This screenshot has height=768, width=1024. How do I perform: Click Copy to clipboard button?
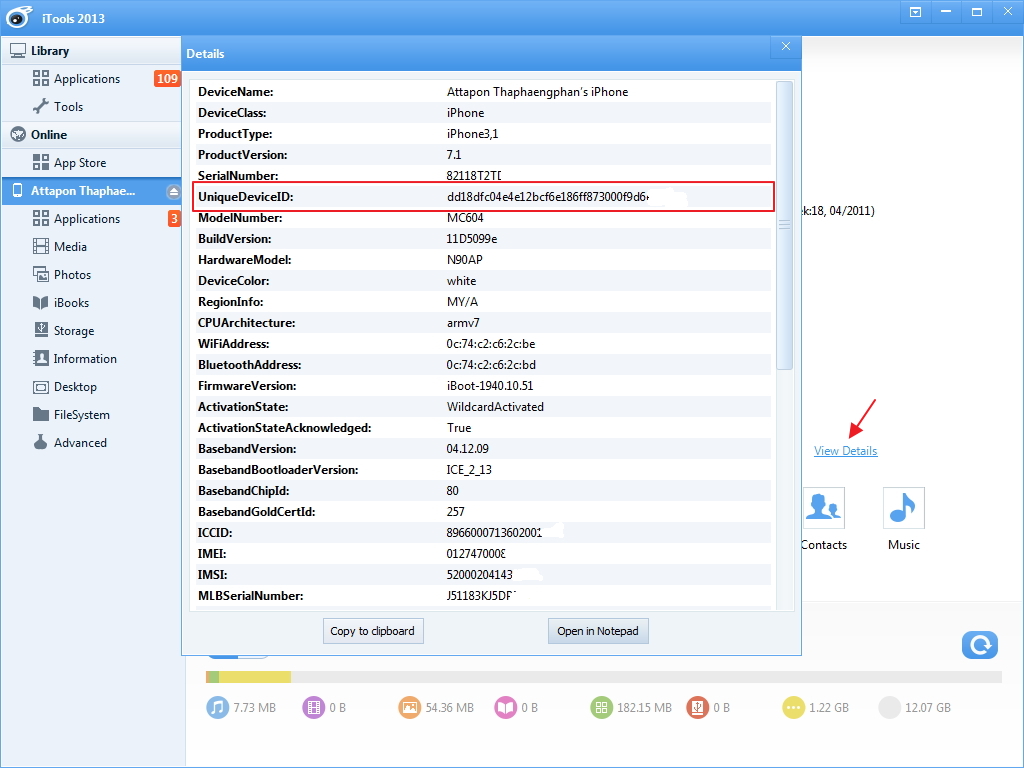tap(373, 631)
